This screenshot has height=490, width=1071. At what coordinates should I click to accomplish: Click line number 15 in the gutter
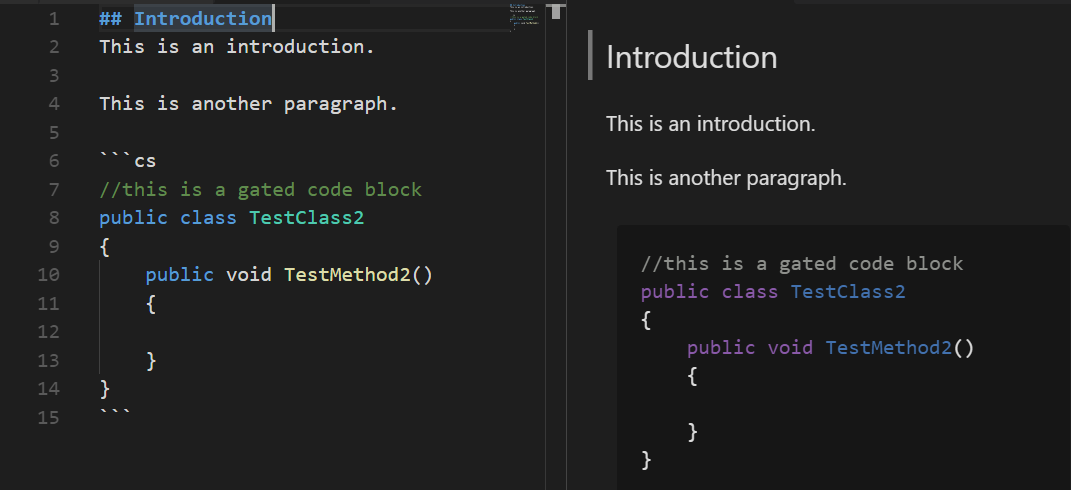[x=47, y=417]
